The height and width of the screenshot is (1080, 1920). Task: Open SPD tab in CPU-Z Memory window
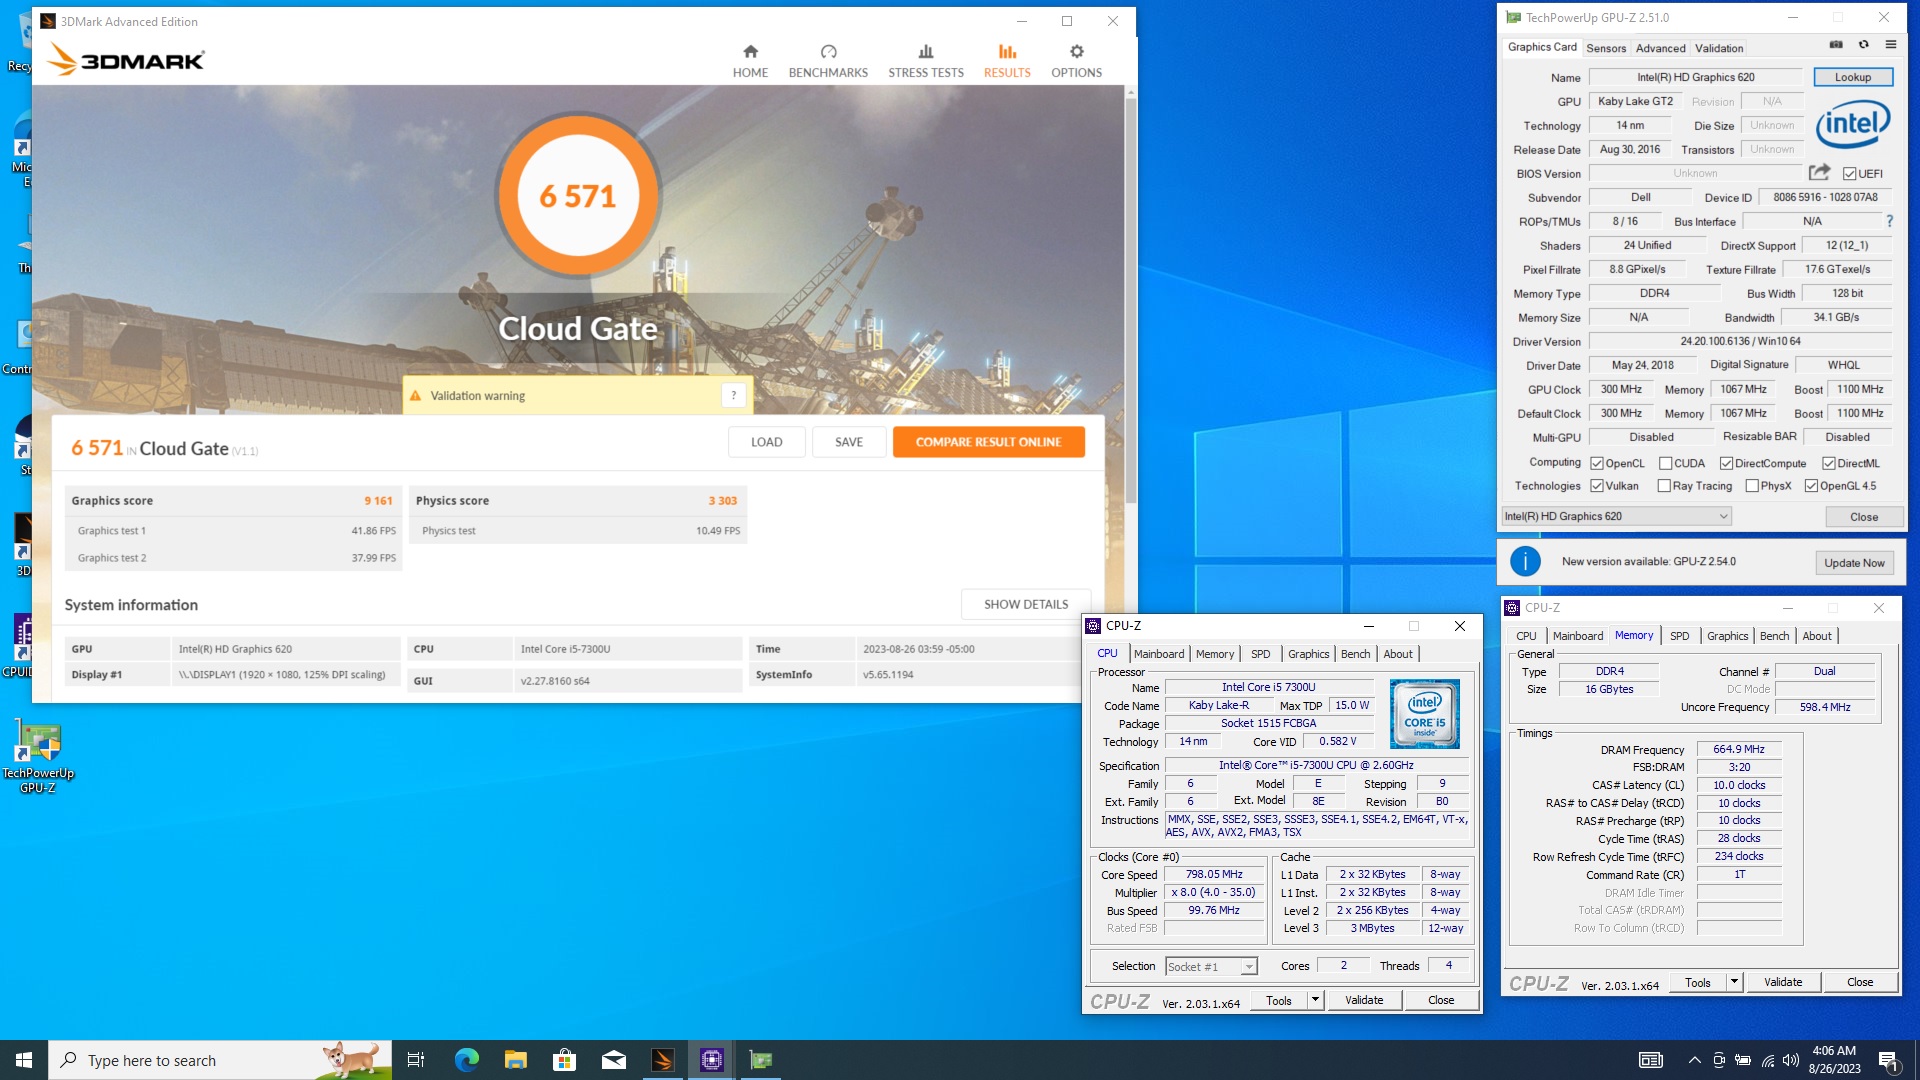(1679, 636)
